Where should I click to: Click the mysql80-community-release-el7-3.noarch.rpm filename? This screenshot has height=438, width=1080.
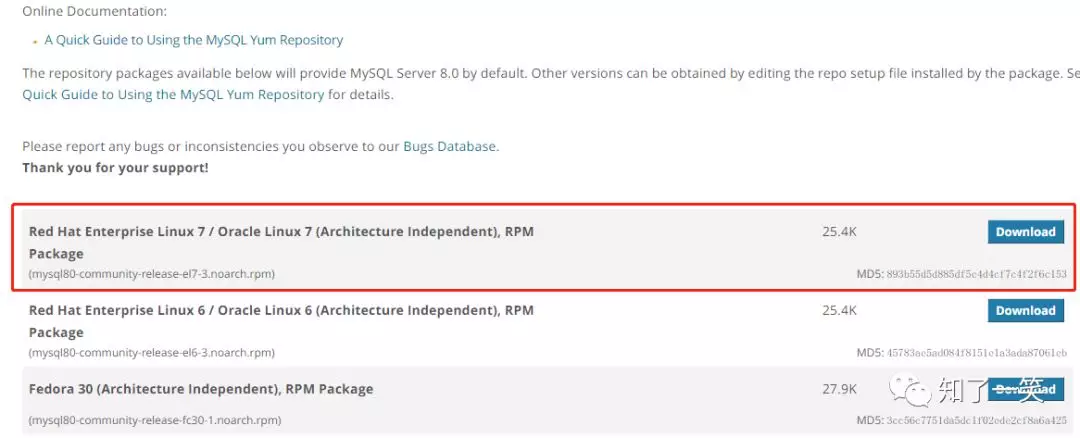[152, 273]
